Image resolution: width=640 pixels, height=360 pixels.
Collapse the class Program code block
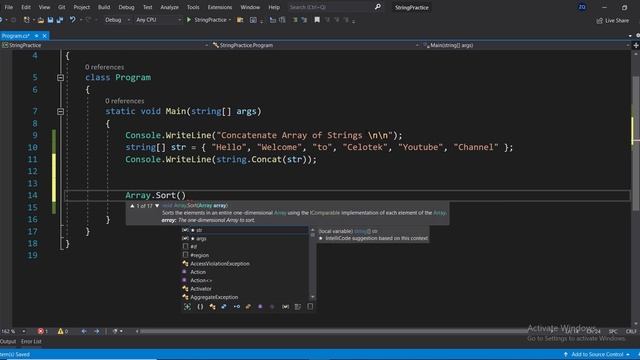pyautogui.click(x=60, y=78)
